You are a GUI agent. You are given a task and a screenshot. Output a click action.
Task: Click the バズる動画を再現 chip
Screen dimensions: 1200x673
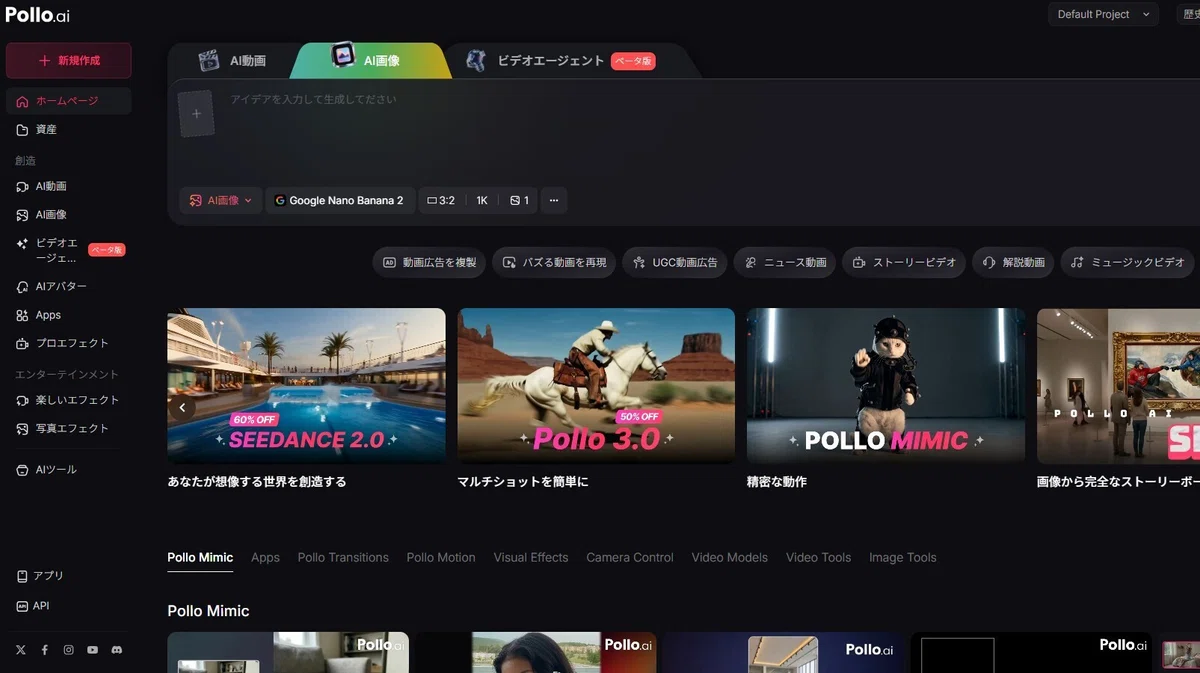(554, 263)
